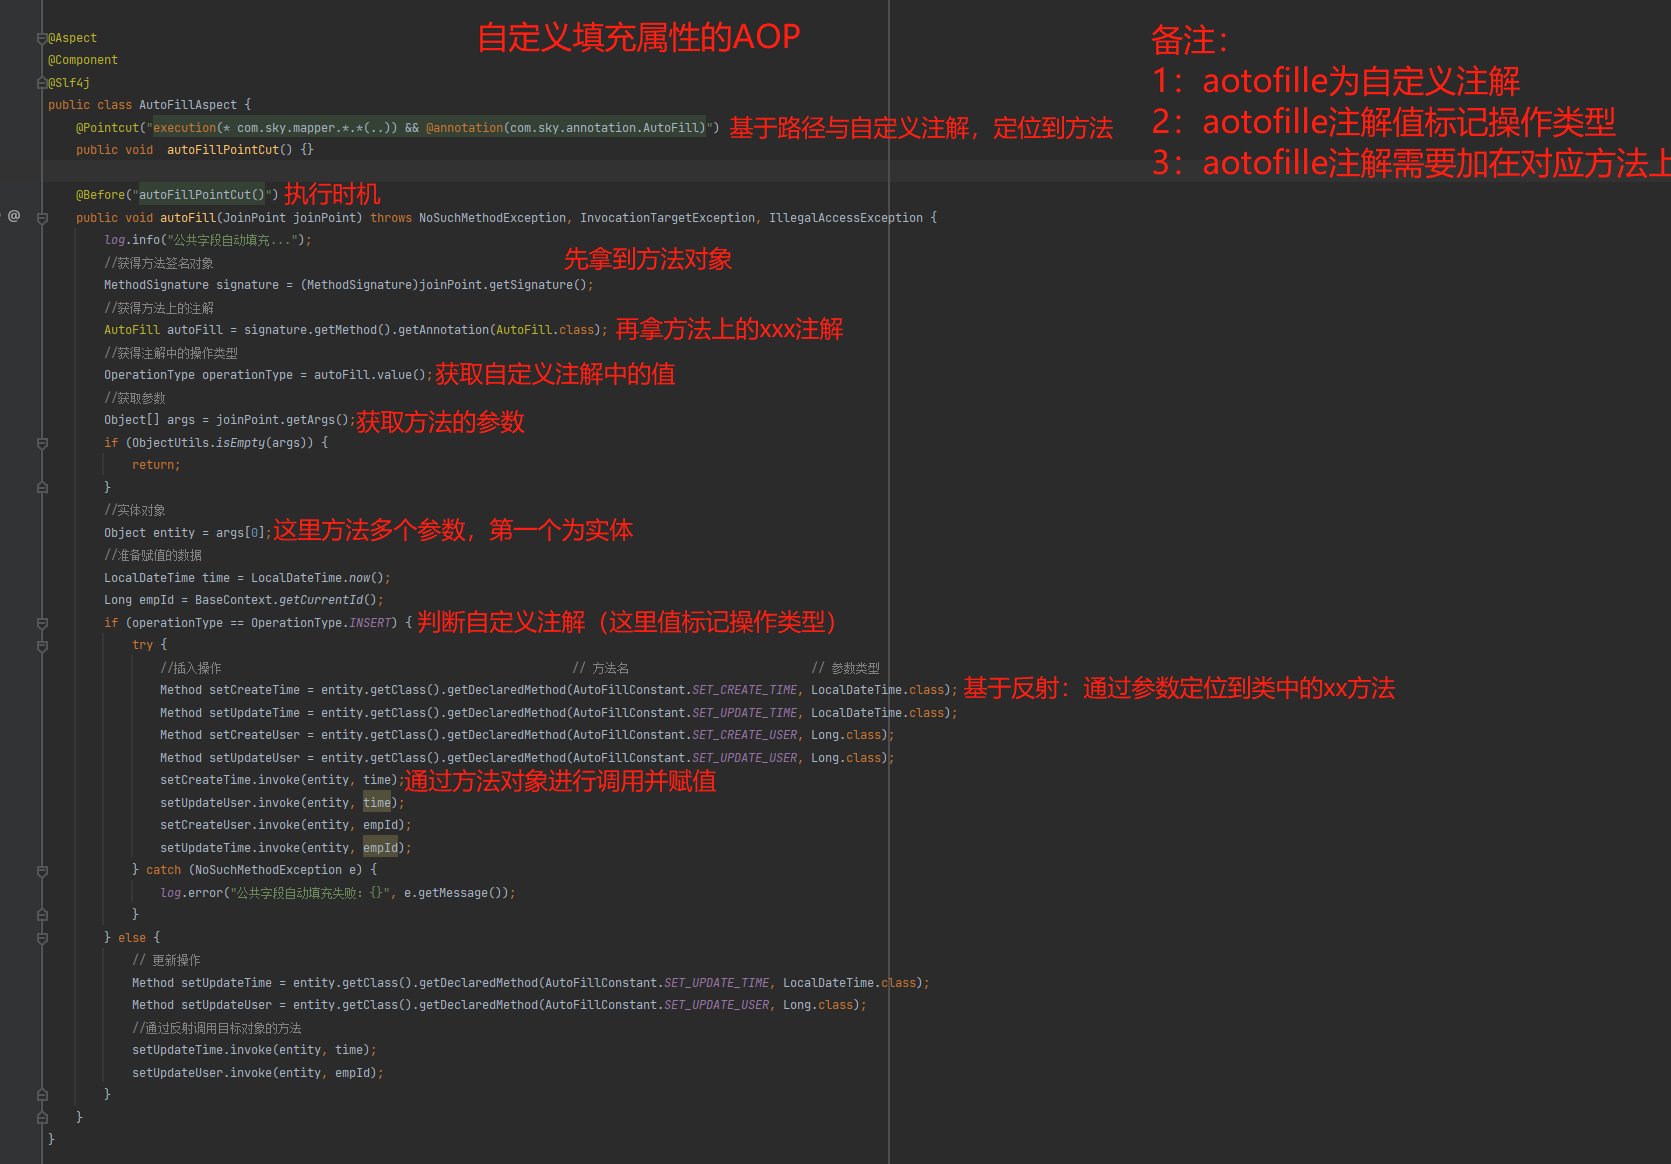
Task: Click the OperationType.INSERT enum reference
Action: point(370,622)
